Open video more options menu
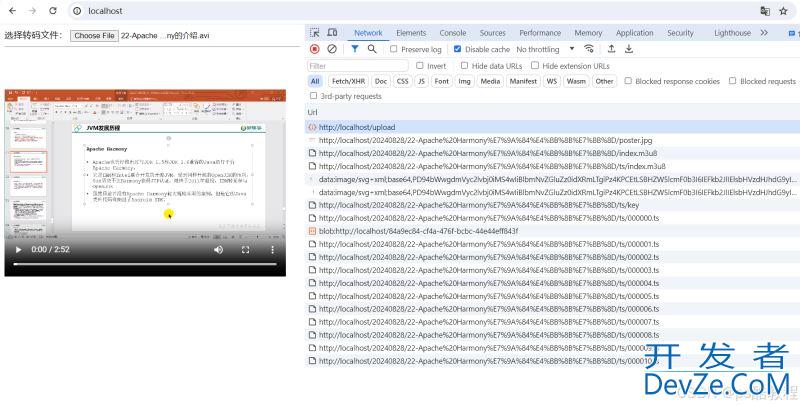 272,249
